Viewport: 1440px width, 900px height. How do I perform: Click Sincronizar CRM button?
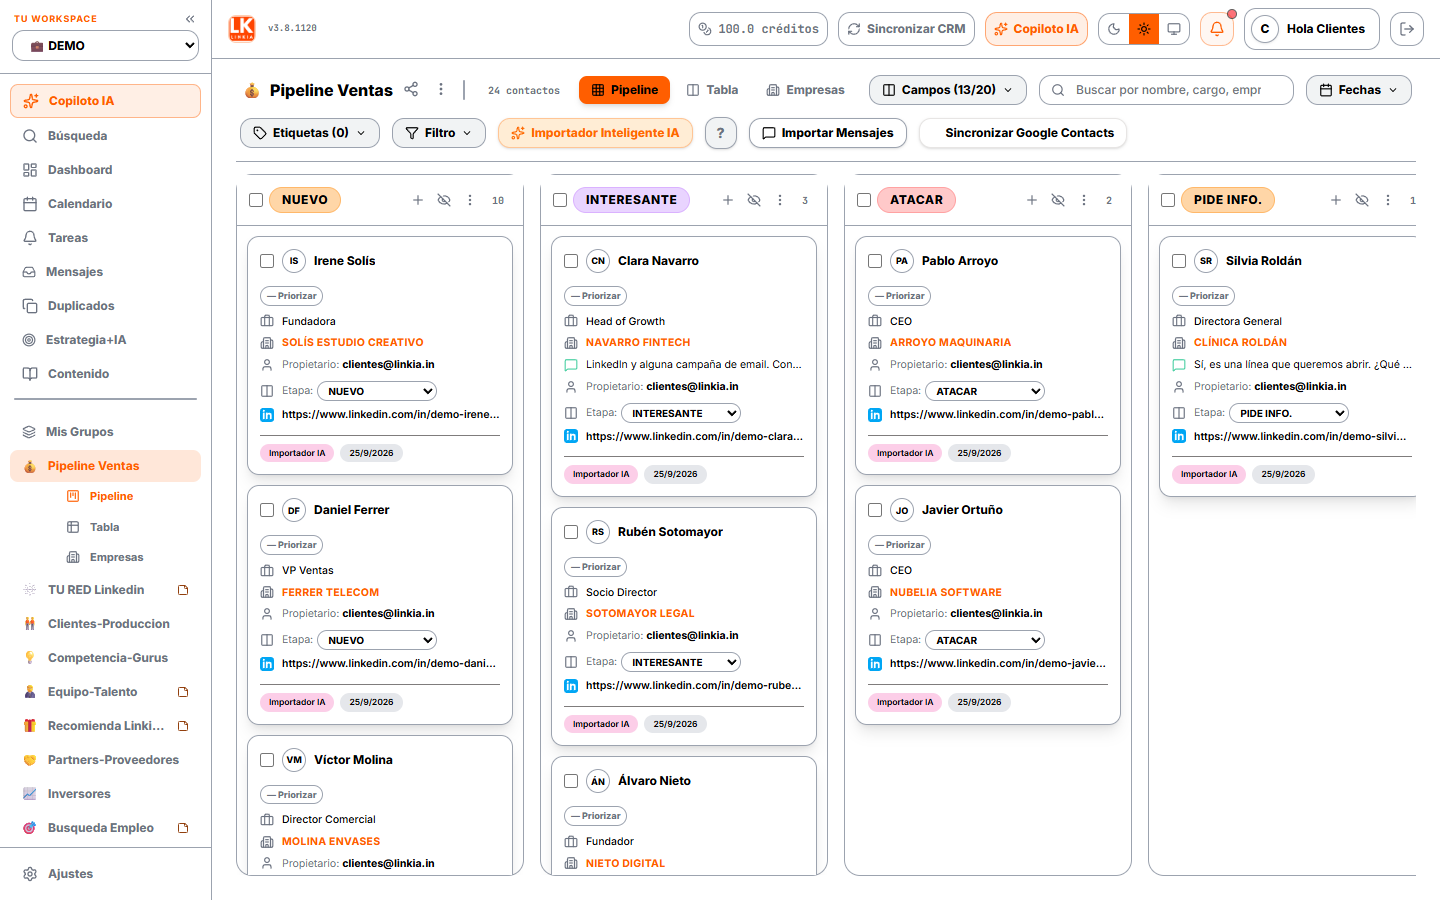tap(906, 29)
